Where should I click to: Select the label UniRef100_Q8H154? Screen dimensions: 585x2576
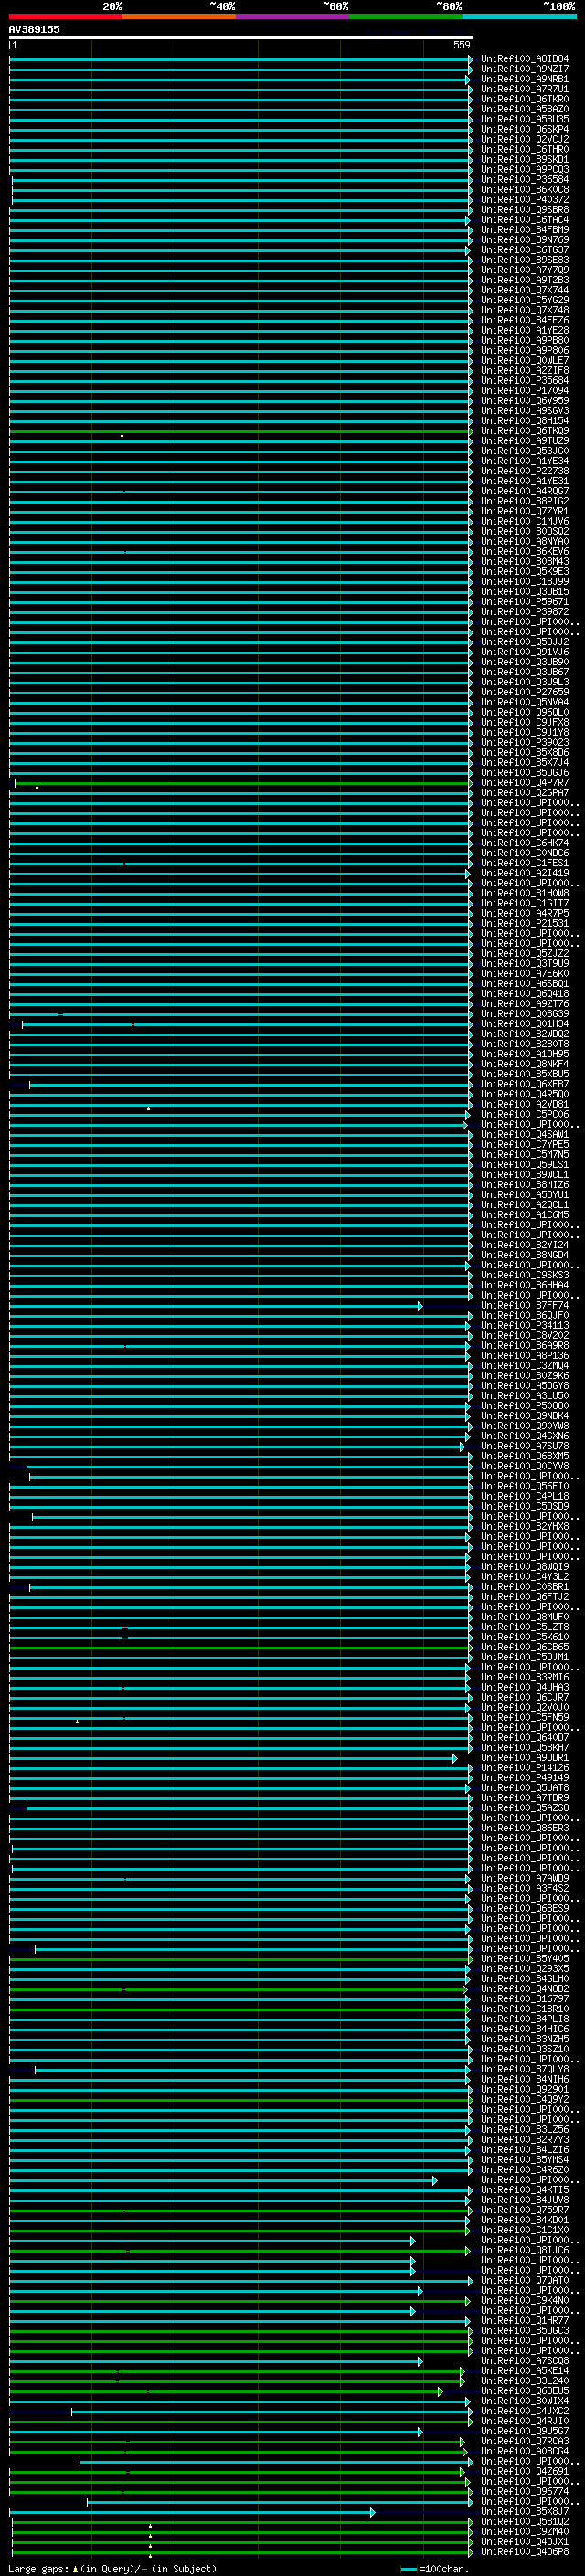tap(525, 421)
